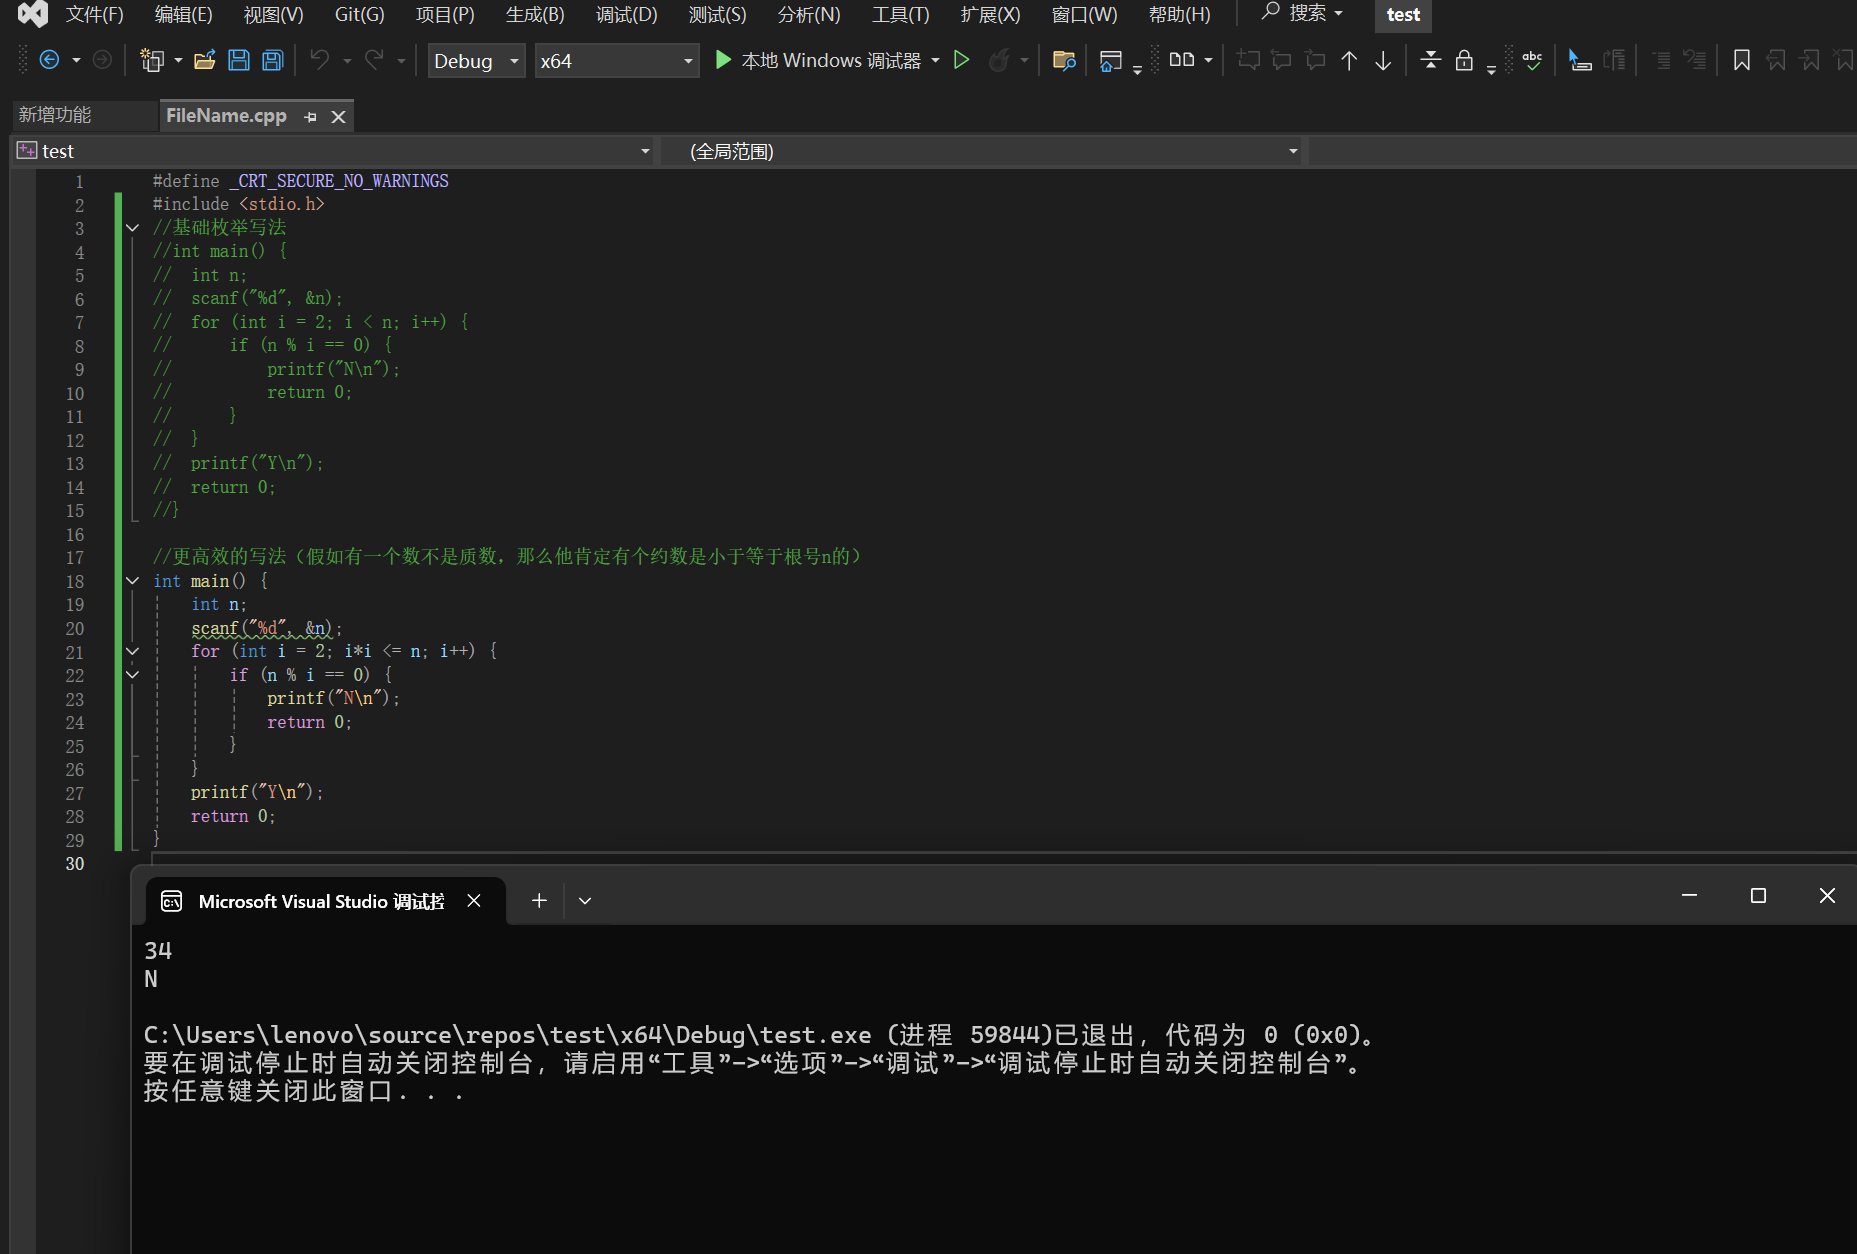Click the Navigate Backward arrow icon
The height and width of the screenshot is (1254, 1857).
[49, 61]
